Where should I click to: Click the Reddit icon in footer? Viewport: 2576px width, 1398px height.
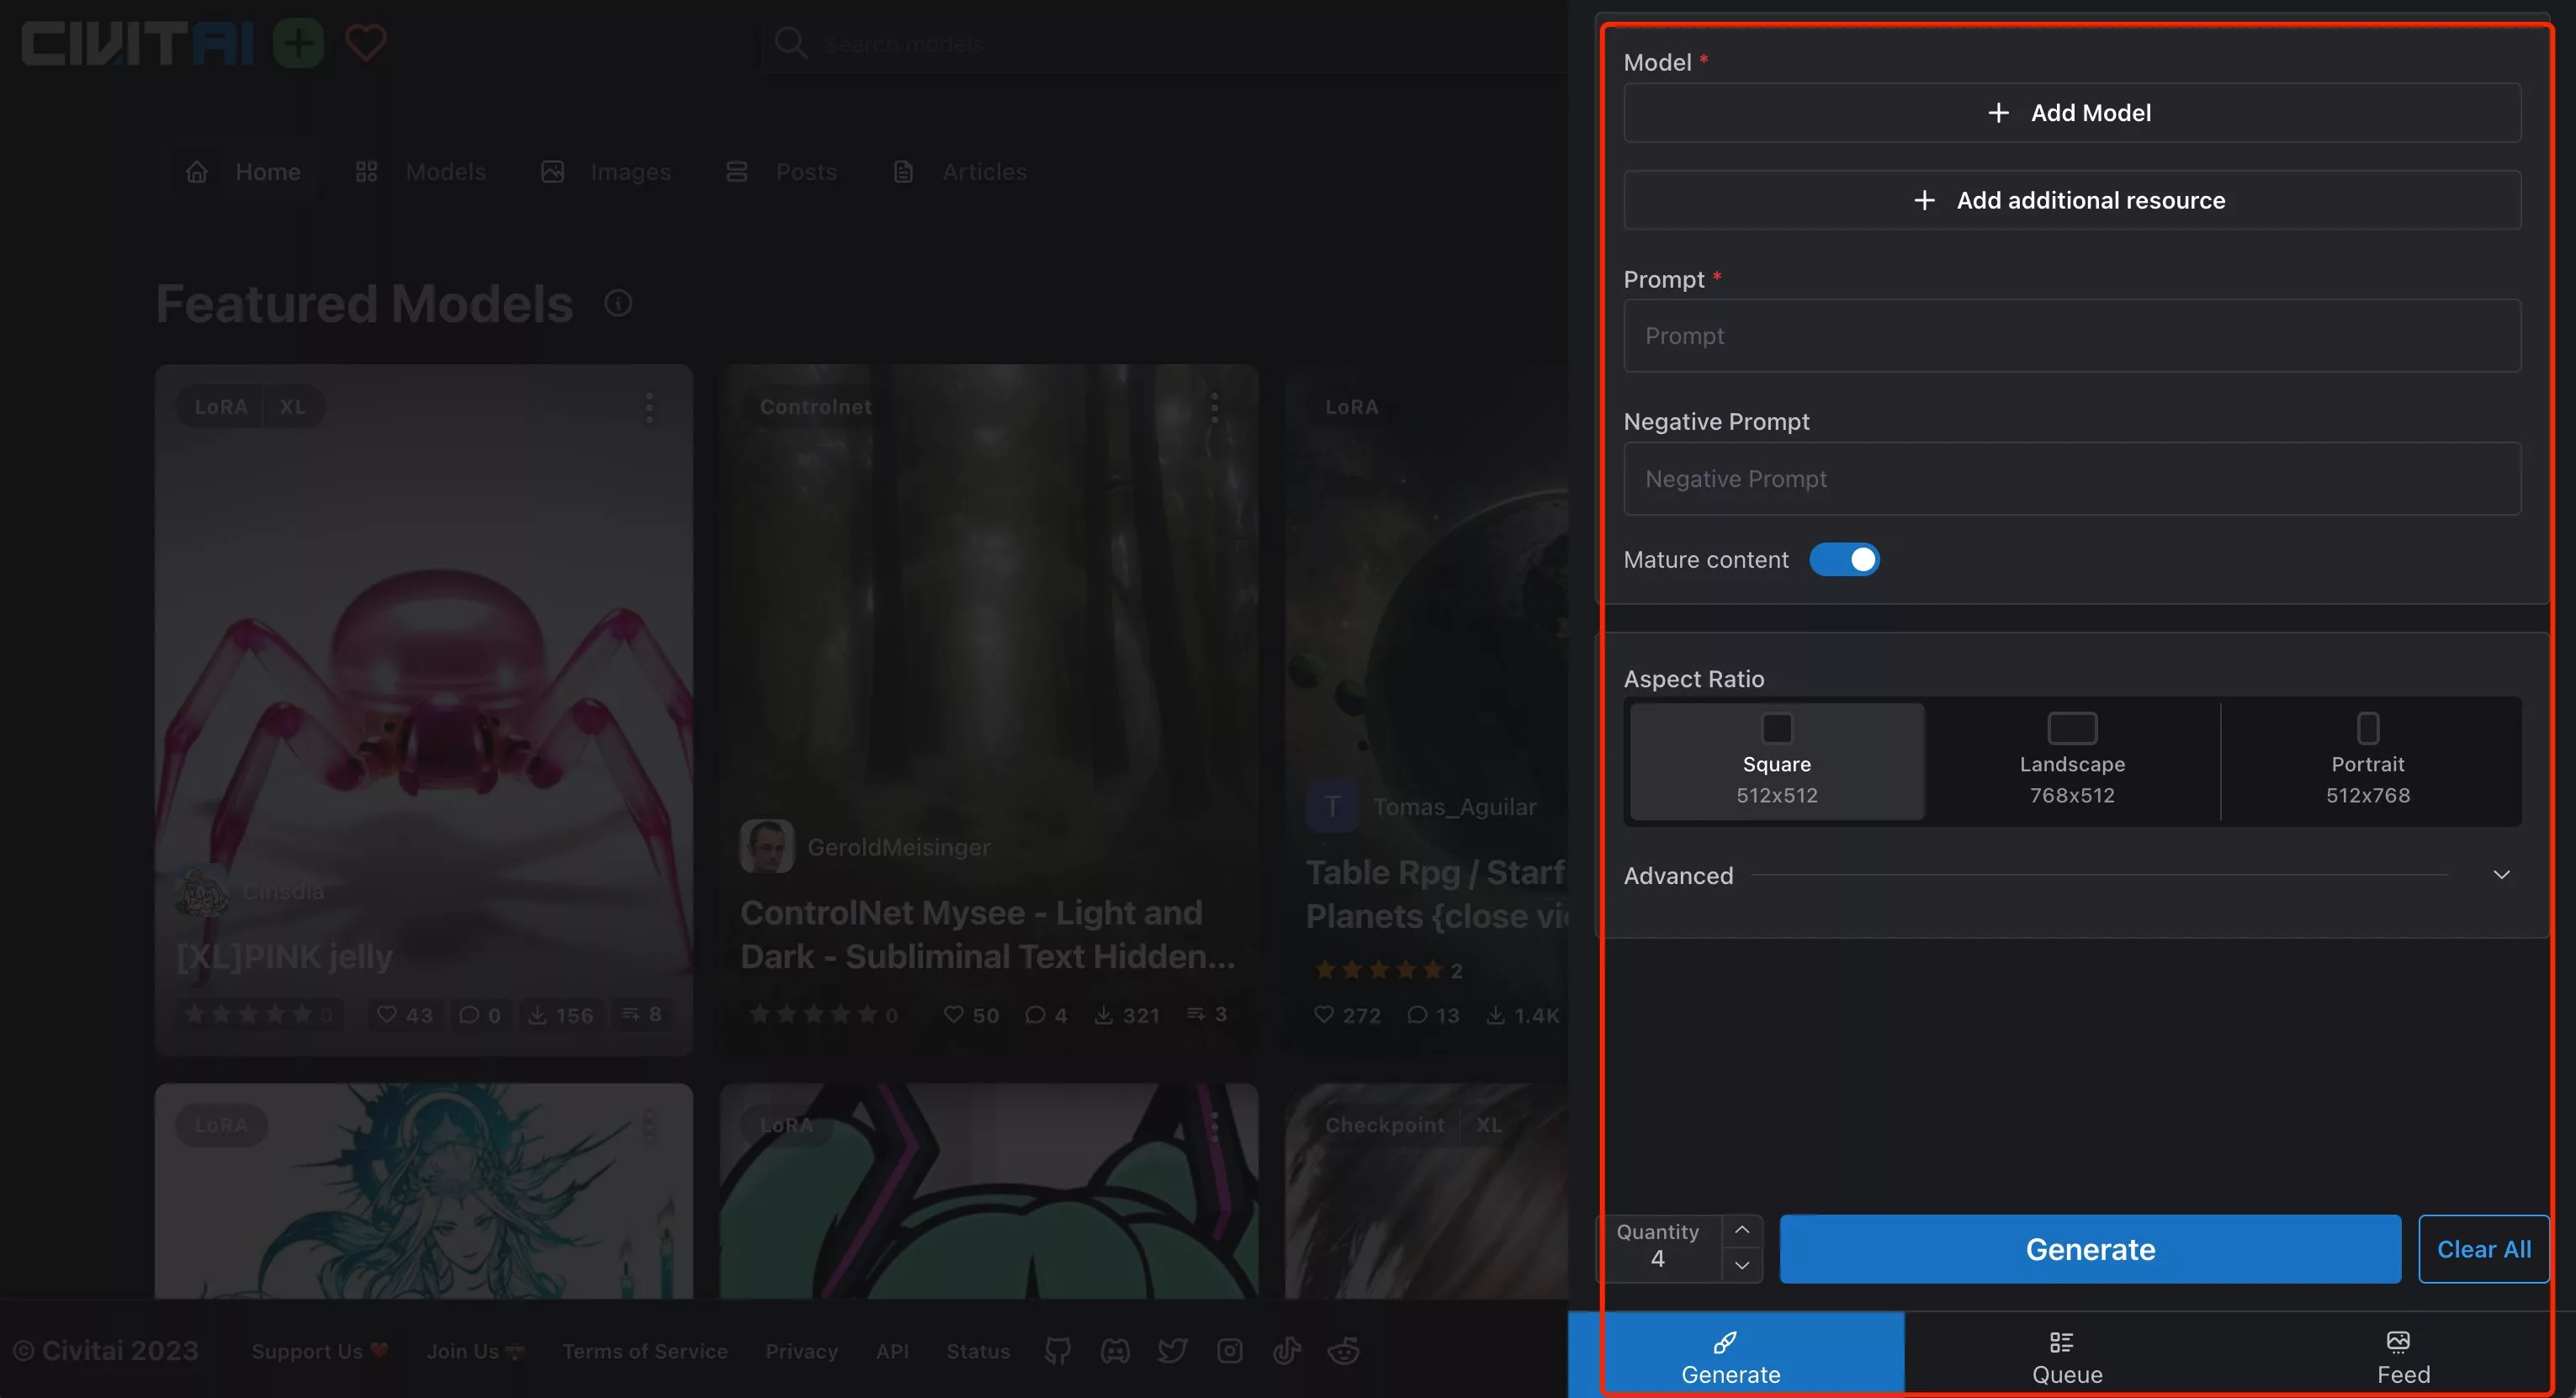click(x=1343, y=1351)
